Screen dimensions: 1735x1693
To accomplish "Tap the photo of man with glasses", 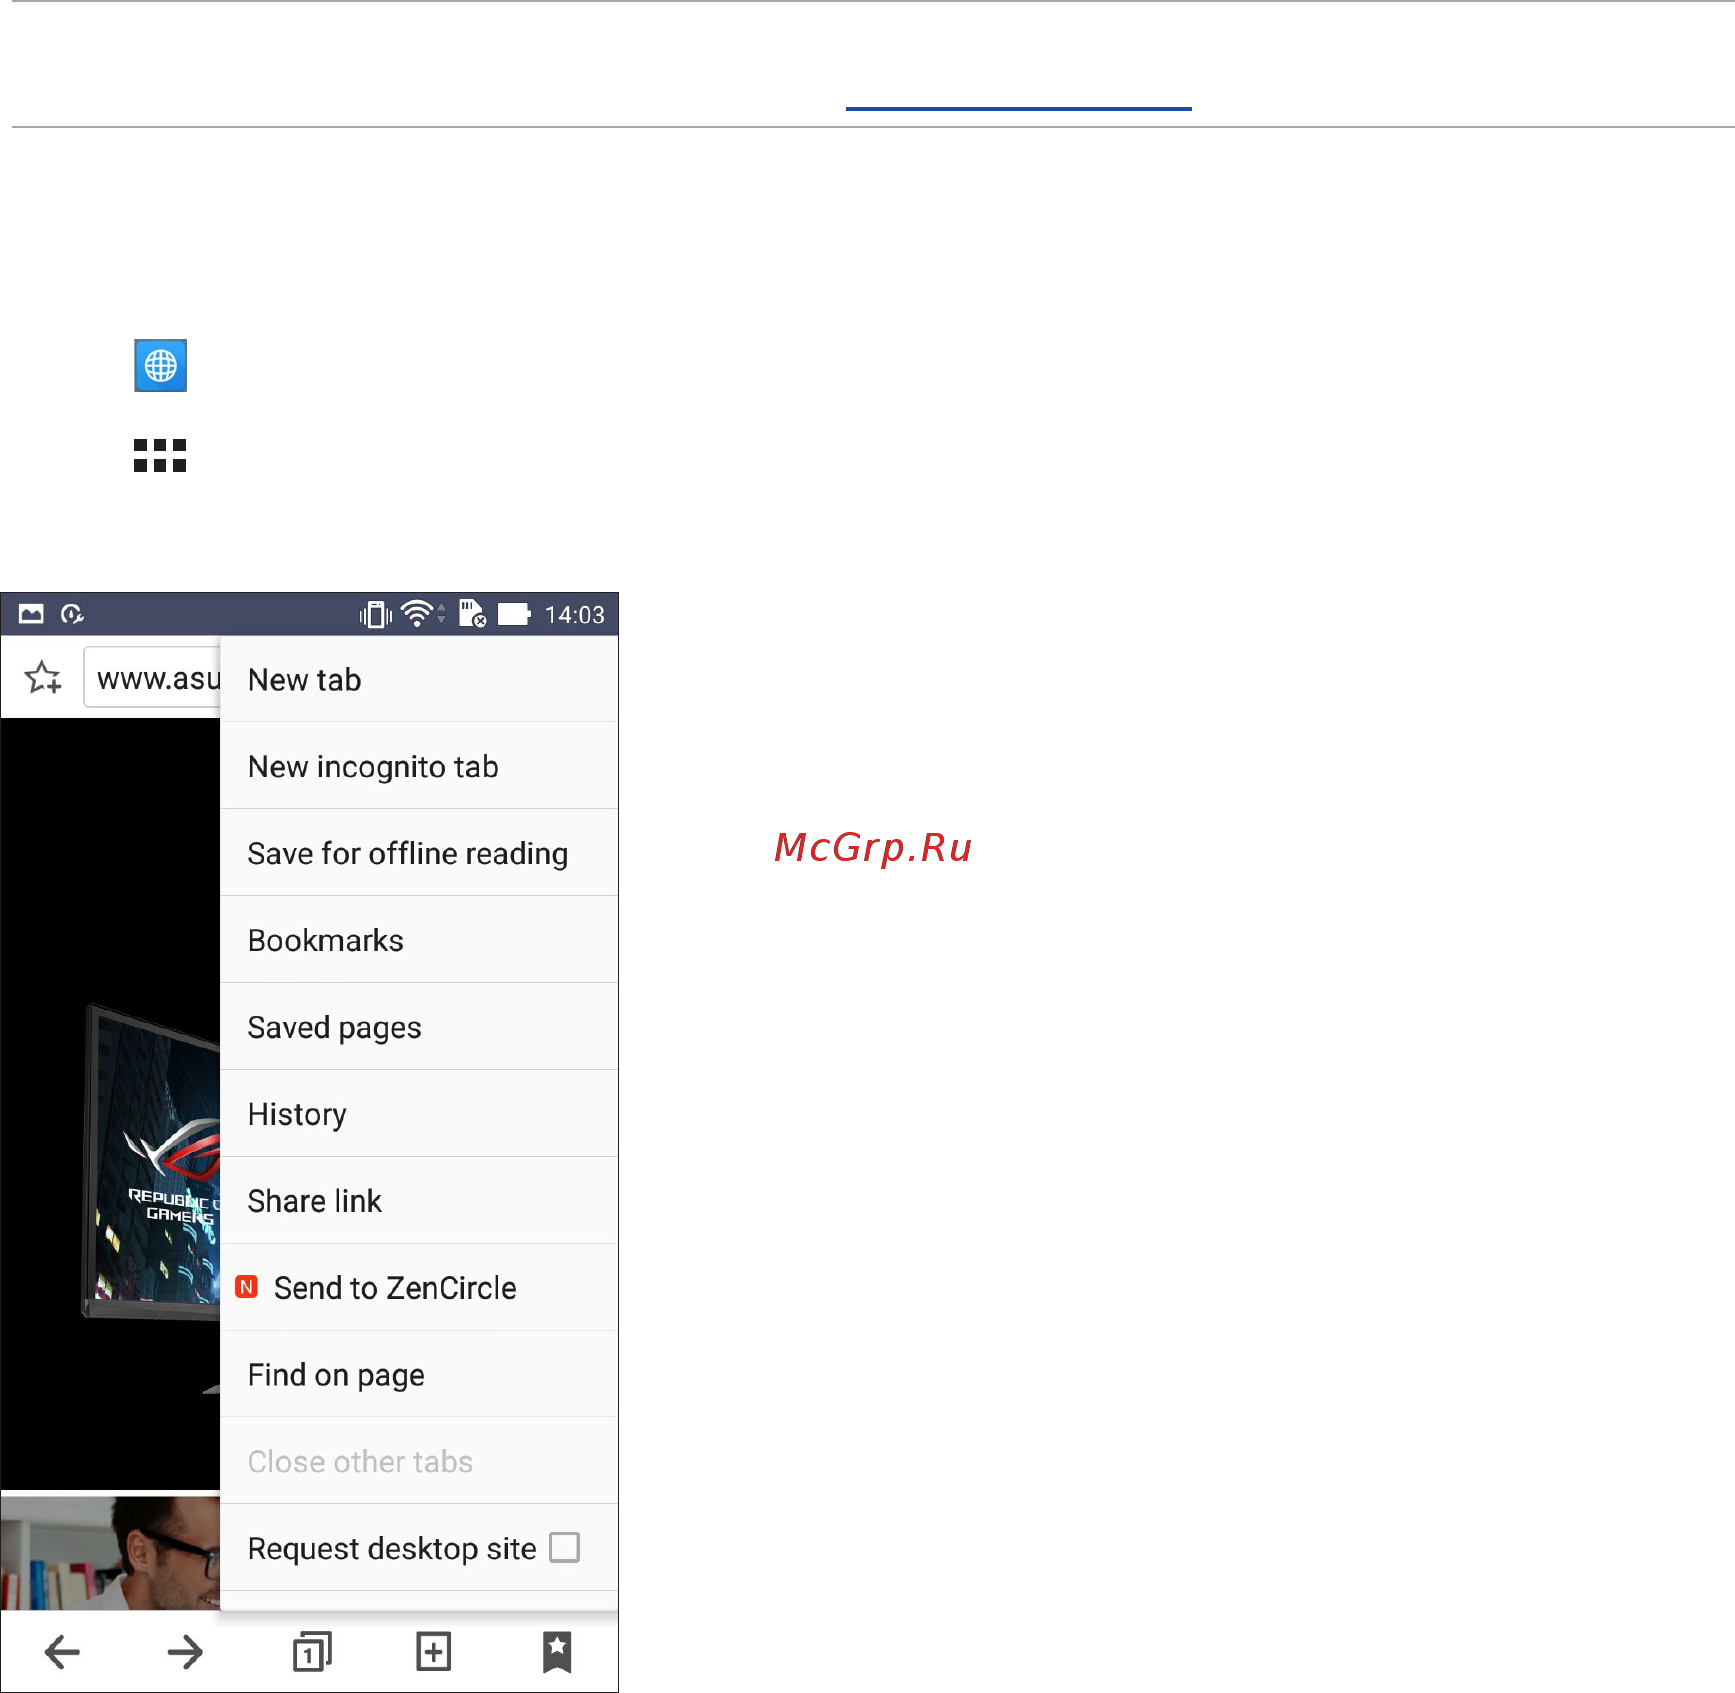I will (x=110, y=1552).
